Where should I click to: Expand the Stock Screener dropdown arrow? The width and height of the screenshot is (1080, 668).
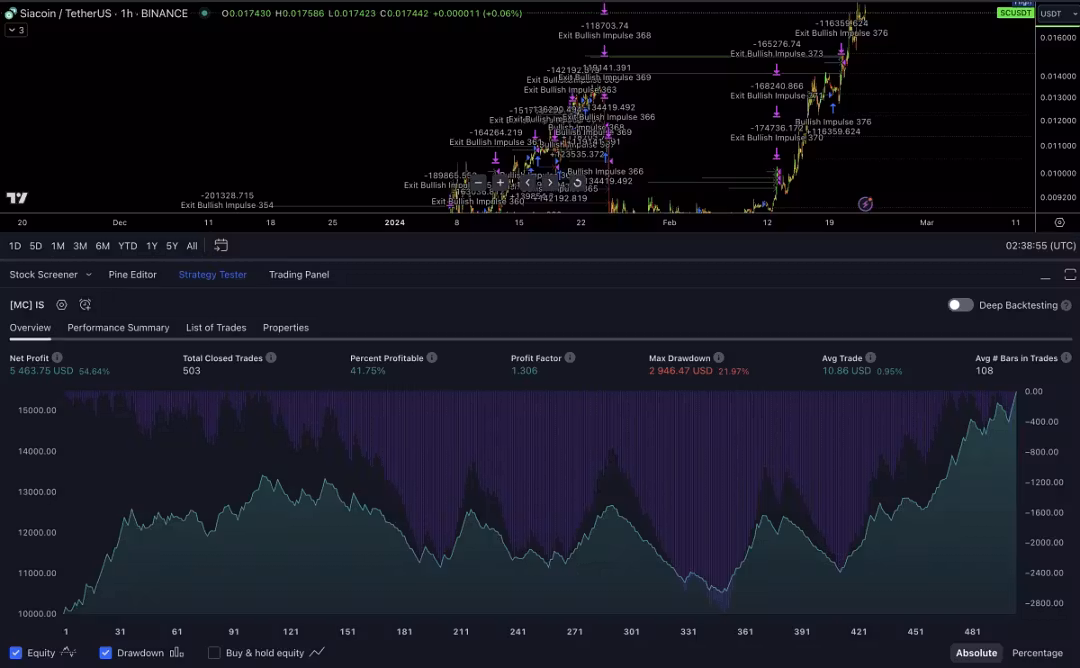point(88,274)
